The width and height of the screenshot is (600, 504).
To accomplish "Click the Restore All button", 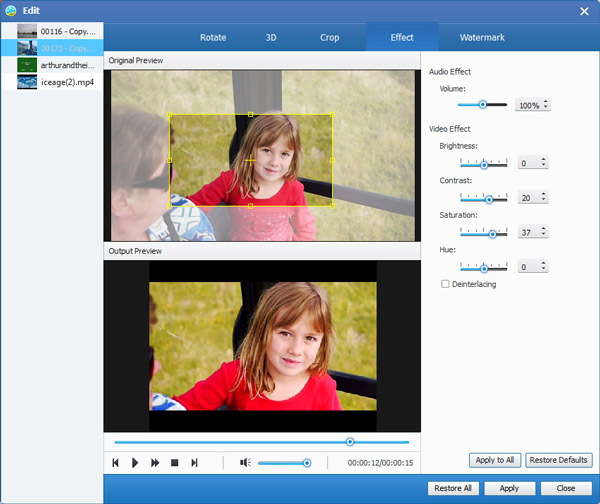I will click(x=453, y=488).
